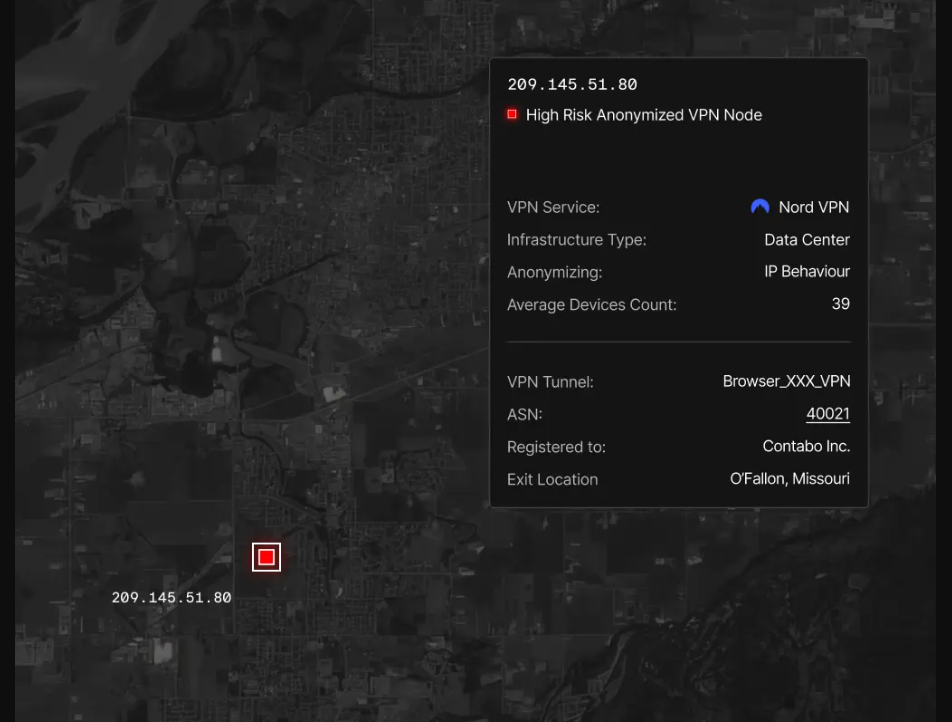Click the "Average Devices Count:" label

tap(591, 305)
